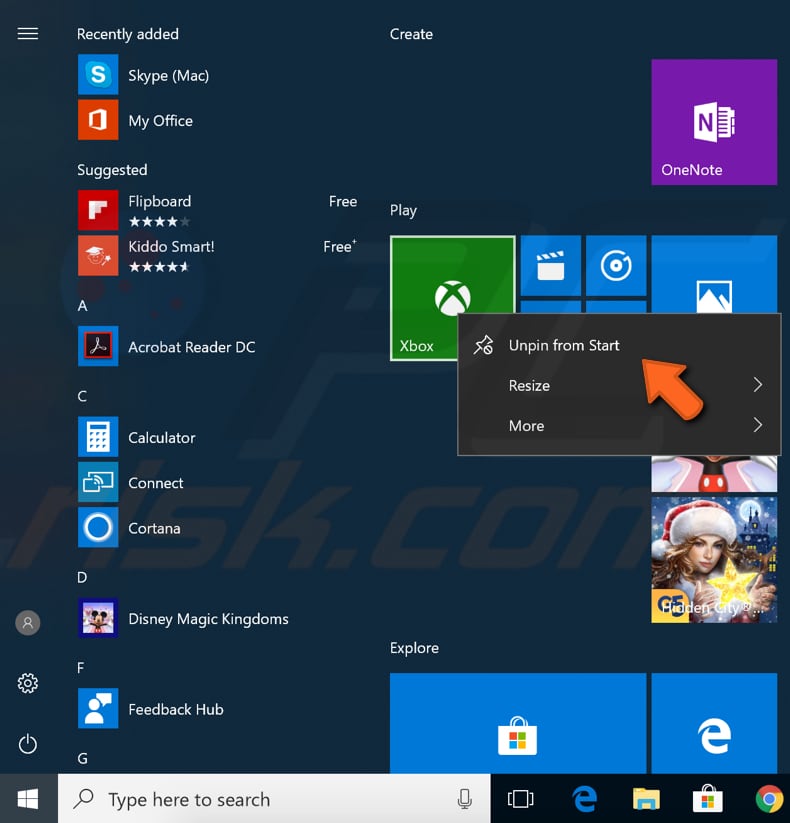790x823 pixels.
Task: Expand the Resize chevron arrow
Action: click(757, 385)
